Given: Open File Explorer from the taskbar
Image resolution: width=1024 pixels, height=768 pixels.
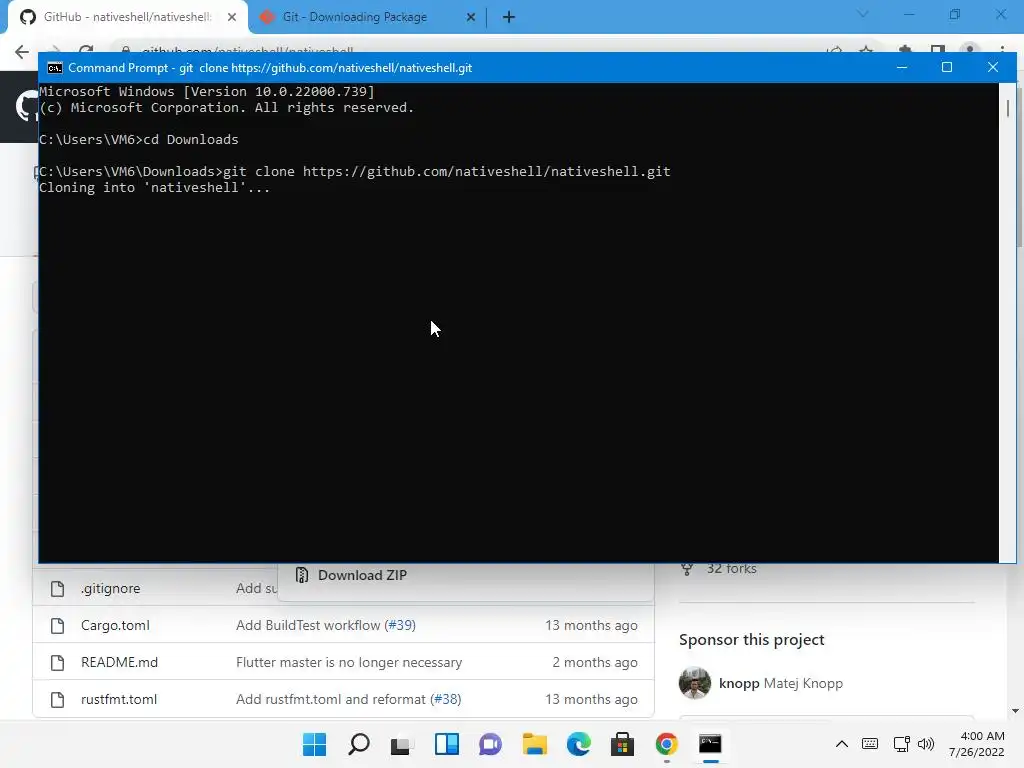Looking at the screenshot, I should [x=534, y=744].
